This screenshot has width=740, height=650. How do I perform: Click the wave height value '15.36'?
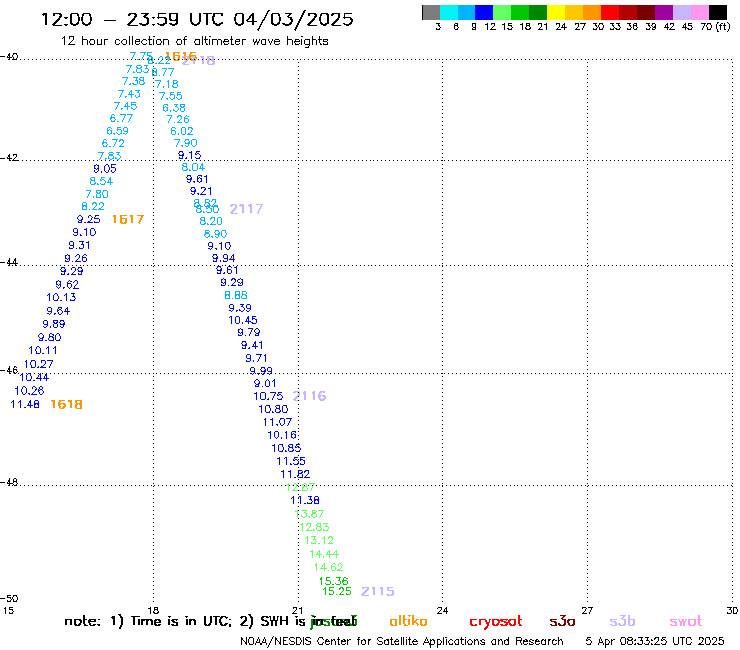click(x=333, y=581)
